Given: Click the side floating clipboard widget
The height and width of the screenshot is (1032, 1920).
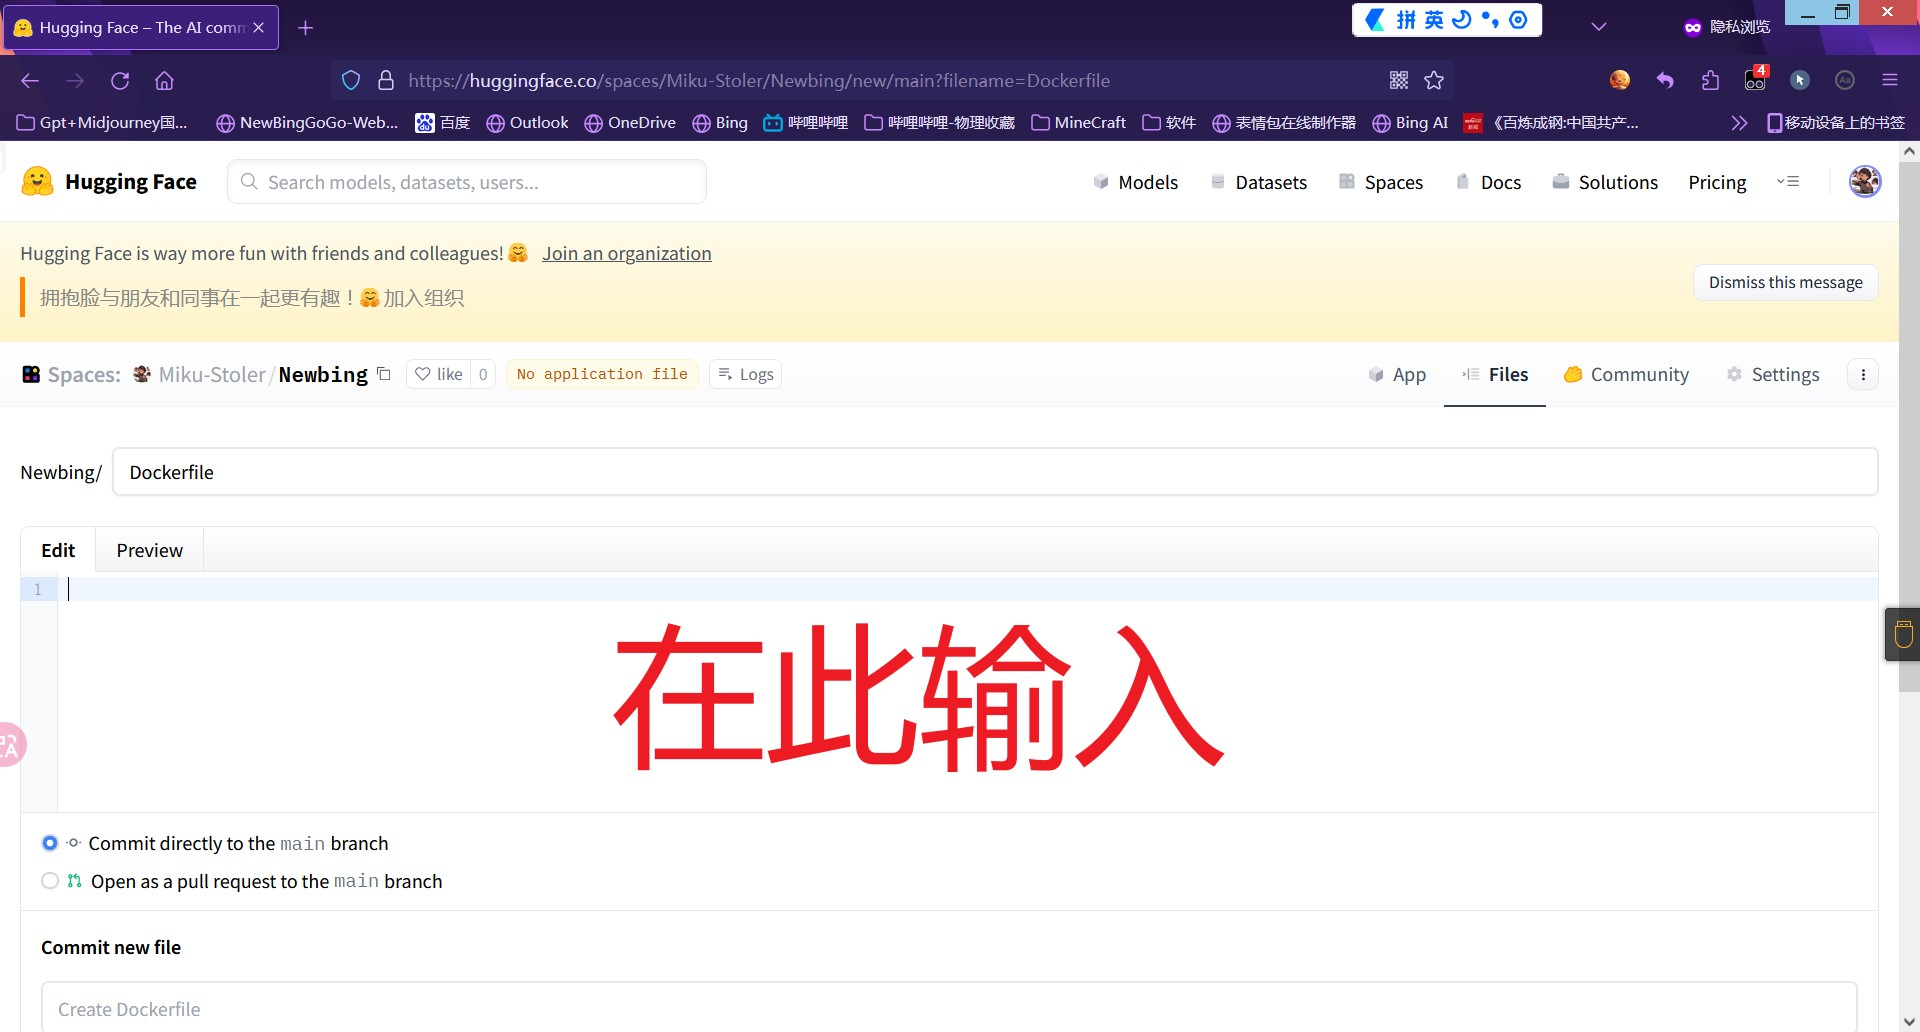Looking at the screenshot, I should tap(1903, 634).
